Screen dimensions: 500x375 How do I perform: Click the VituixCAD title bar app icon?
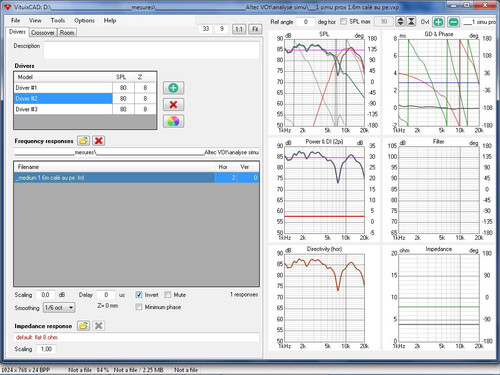(x=8, y=7)
